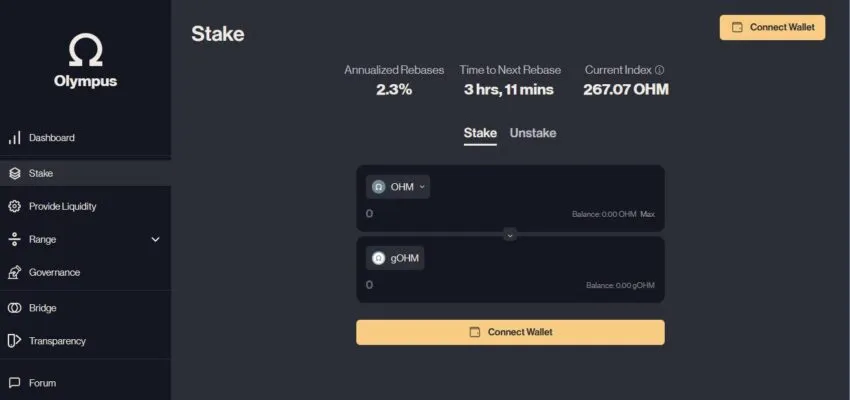Click the info icon beside Current Index
The image size is (850, 400).
[x=660, y=70]
